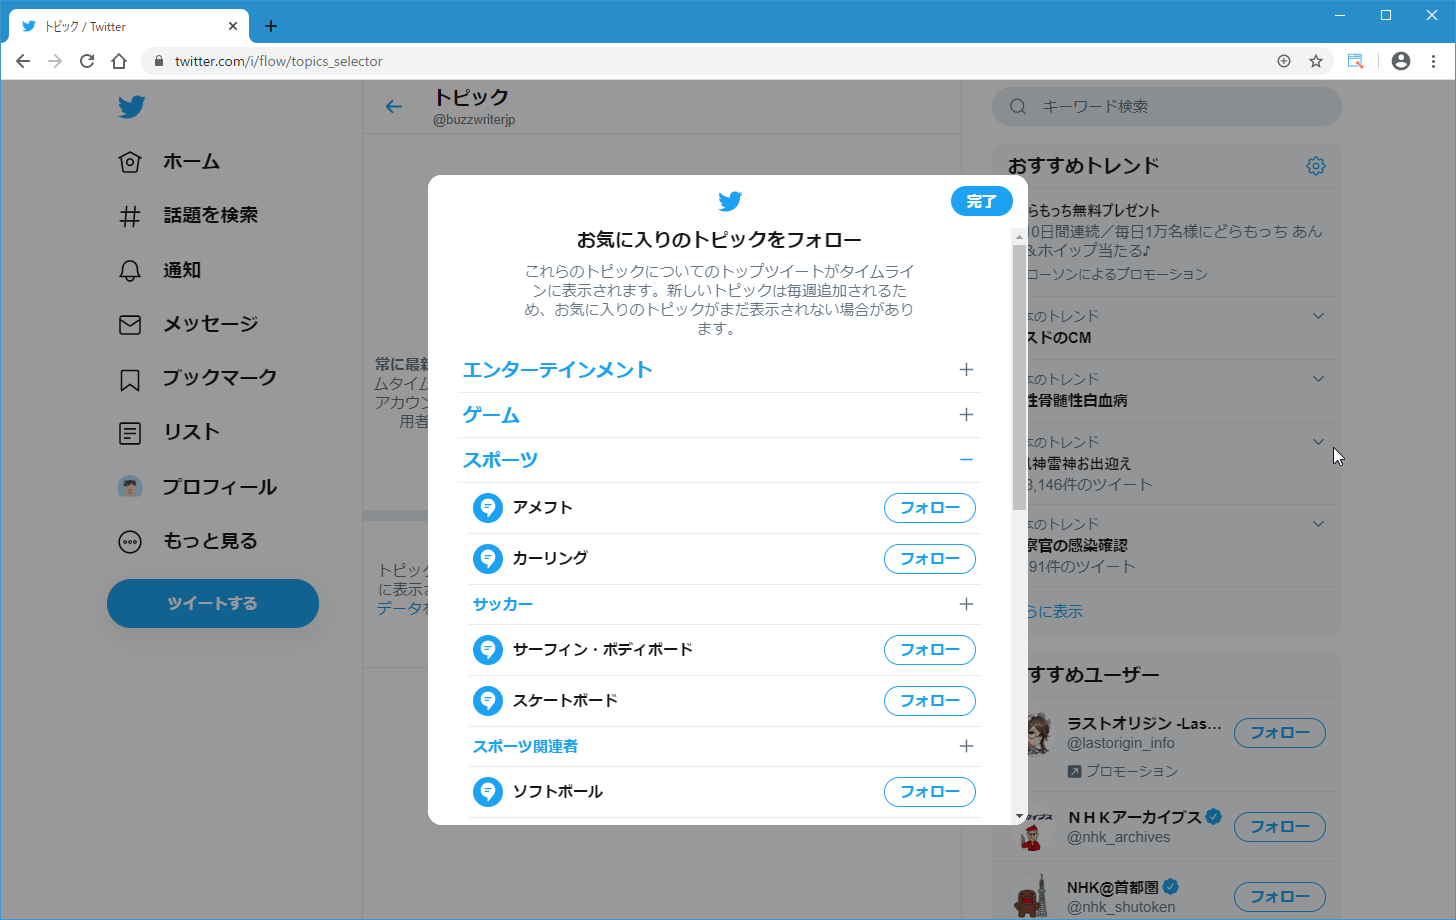Viewport: 1456px width, 920px height.
Task: Follow NHK@首都圏 user
Action: point(1280,897)
